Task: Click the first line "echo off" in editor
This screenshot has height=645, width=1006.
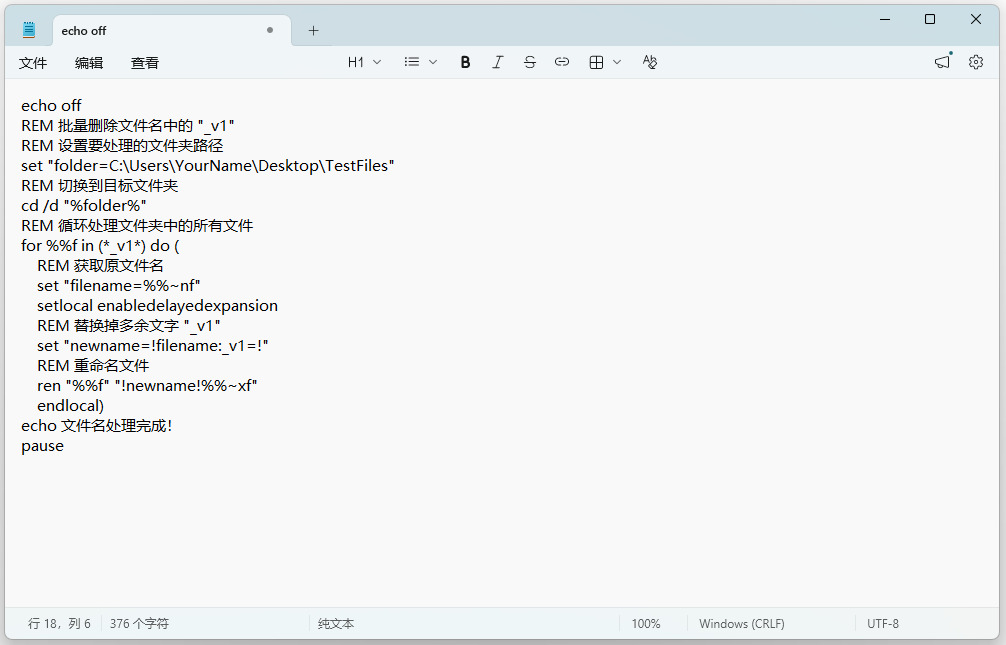Action: pyautogui.click(x=51, y=106)
